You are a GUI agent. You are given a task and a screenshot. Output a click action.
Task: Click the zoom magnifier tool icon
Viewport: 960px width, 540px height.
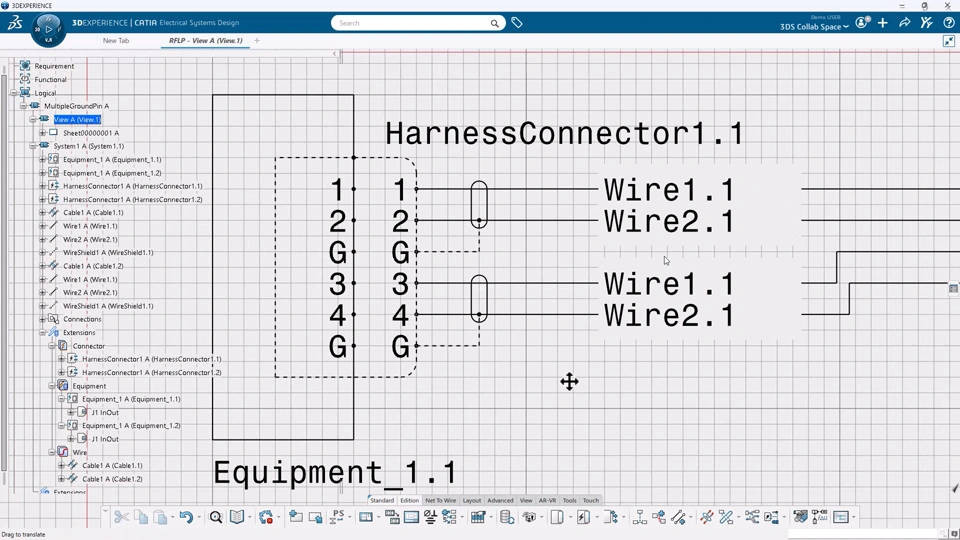215,517
